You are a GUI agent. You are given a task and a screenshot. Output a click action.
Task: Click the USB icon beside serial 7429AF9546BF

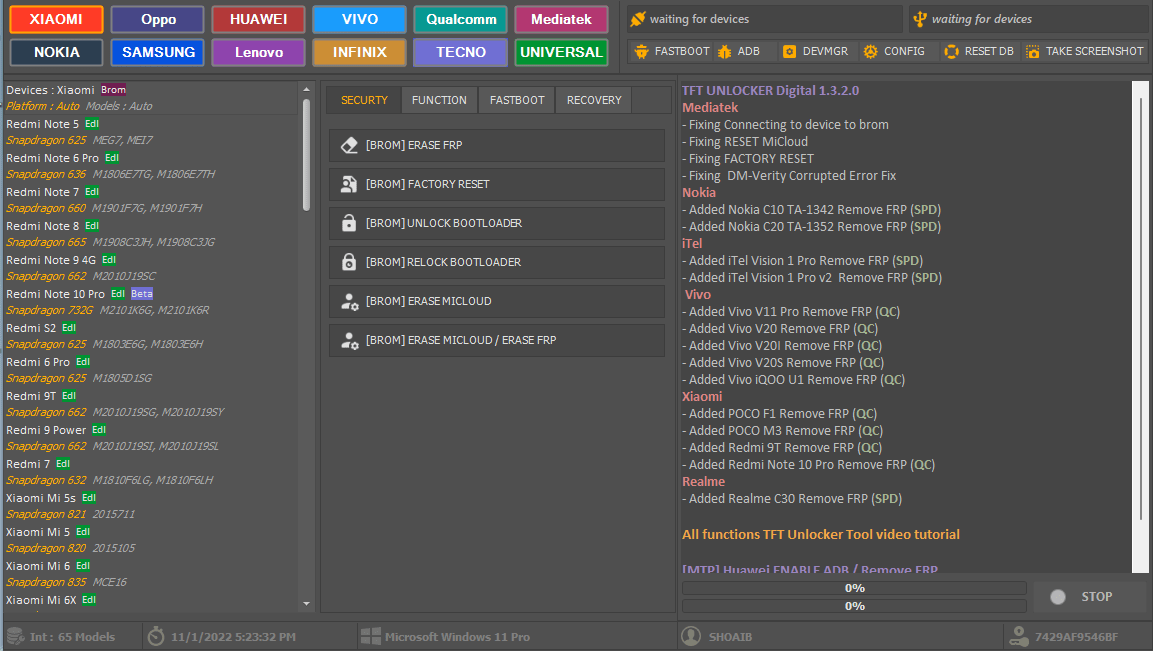coord(1021,636)
